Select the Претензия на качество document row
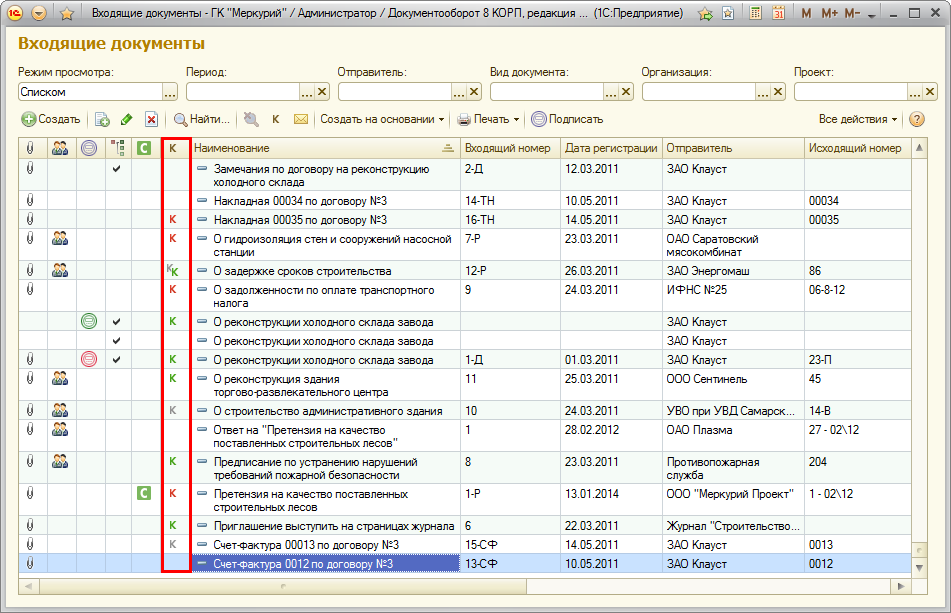This screenshot has width=951, height=613. tap(310, 494)
